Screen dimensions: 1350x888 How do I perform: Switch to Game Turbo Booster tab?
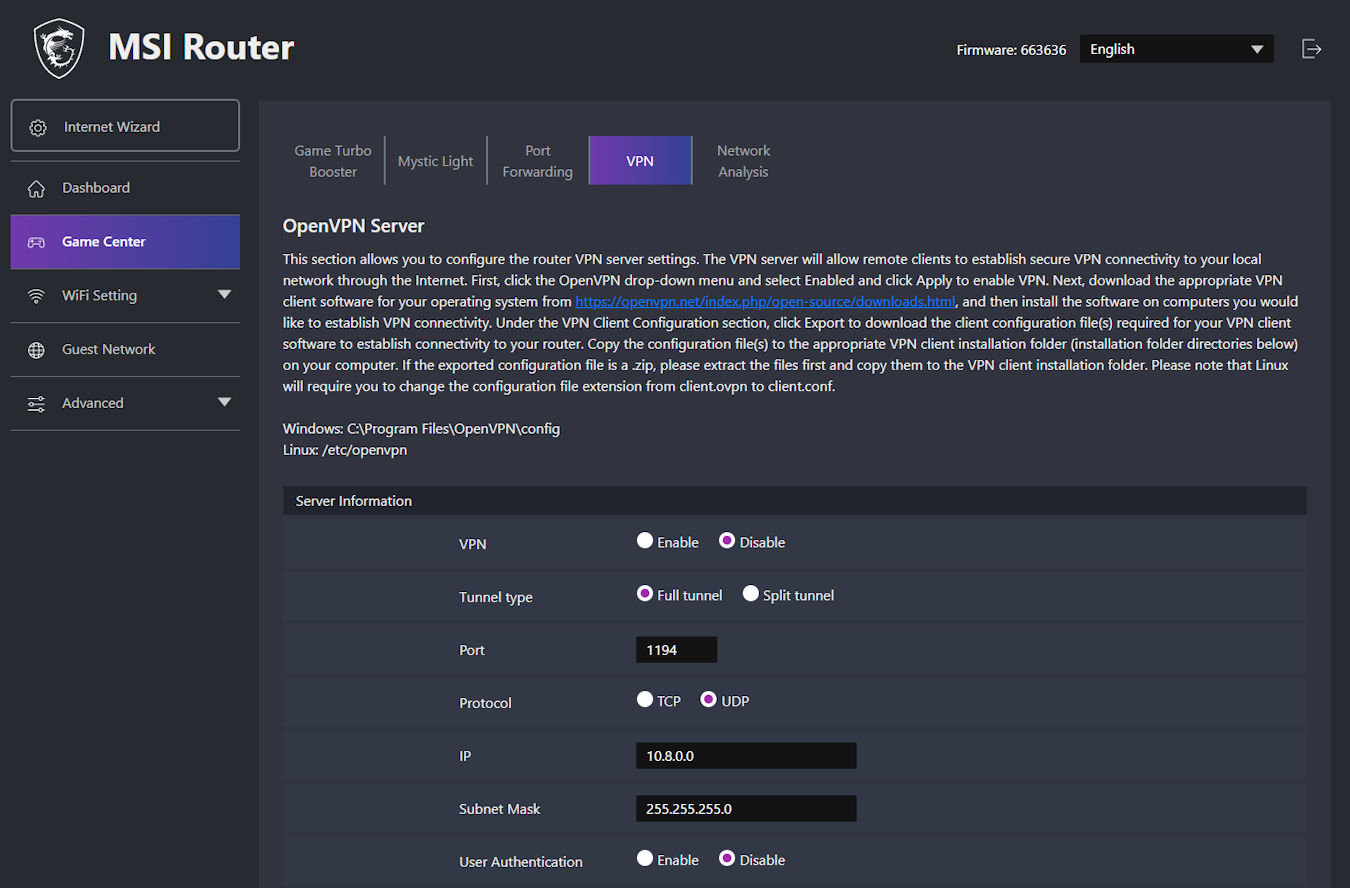click(333, 161)
